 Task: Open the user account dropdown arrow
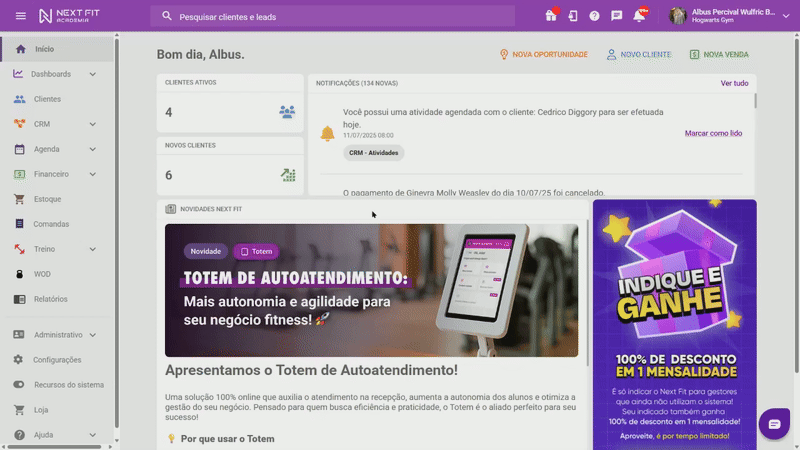click(x=786, y=16)
